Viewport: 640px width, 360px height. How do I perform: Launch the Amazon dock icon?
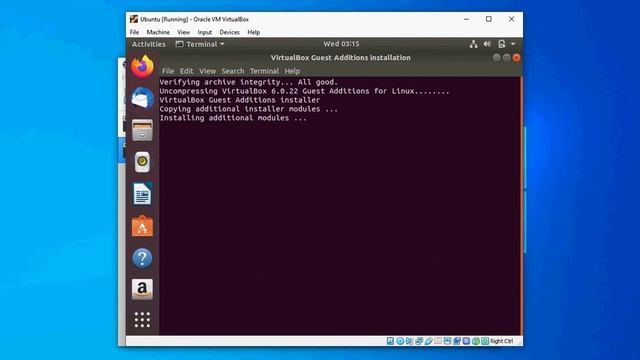coord(142,289)
